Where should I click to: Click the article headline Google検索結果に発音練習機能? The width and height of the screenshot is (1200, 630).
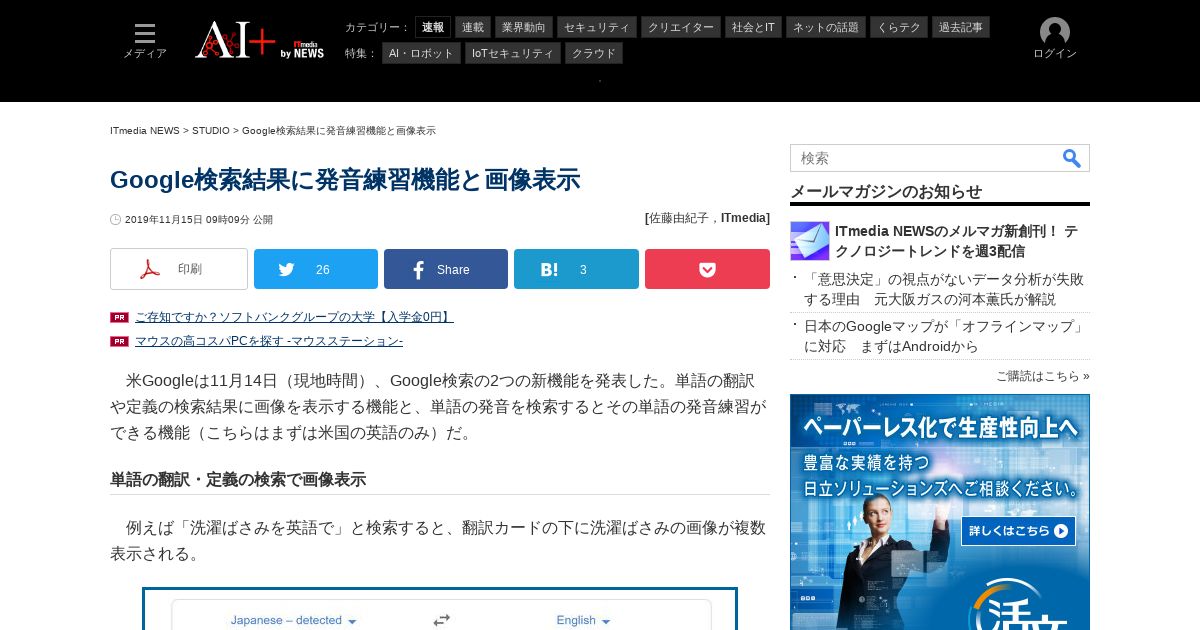345,180
